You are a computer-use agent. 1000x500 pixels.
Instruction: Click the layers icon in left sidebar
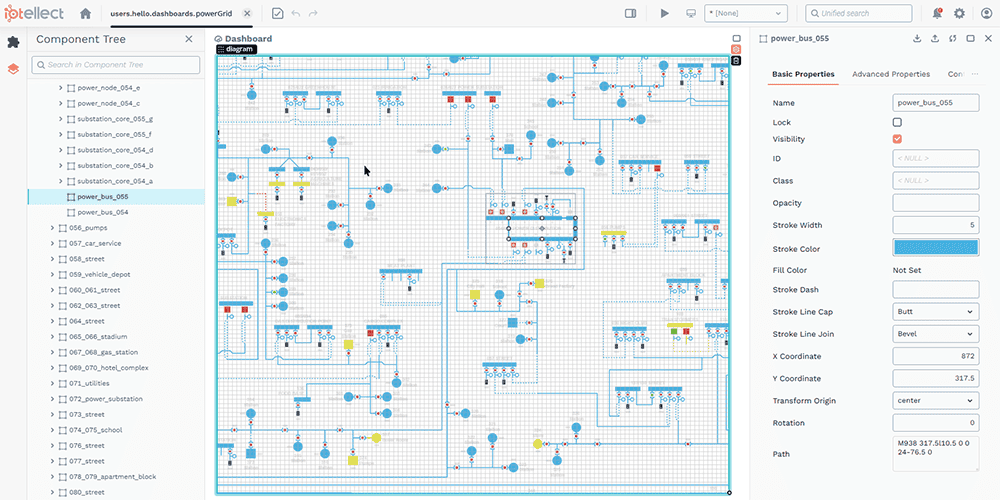(x=13, y=69)
